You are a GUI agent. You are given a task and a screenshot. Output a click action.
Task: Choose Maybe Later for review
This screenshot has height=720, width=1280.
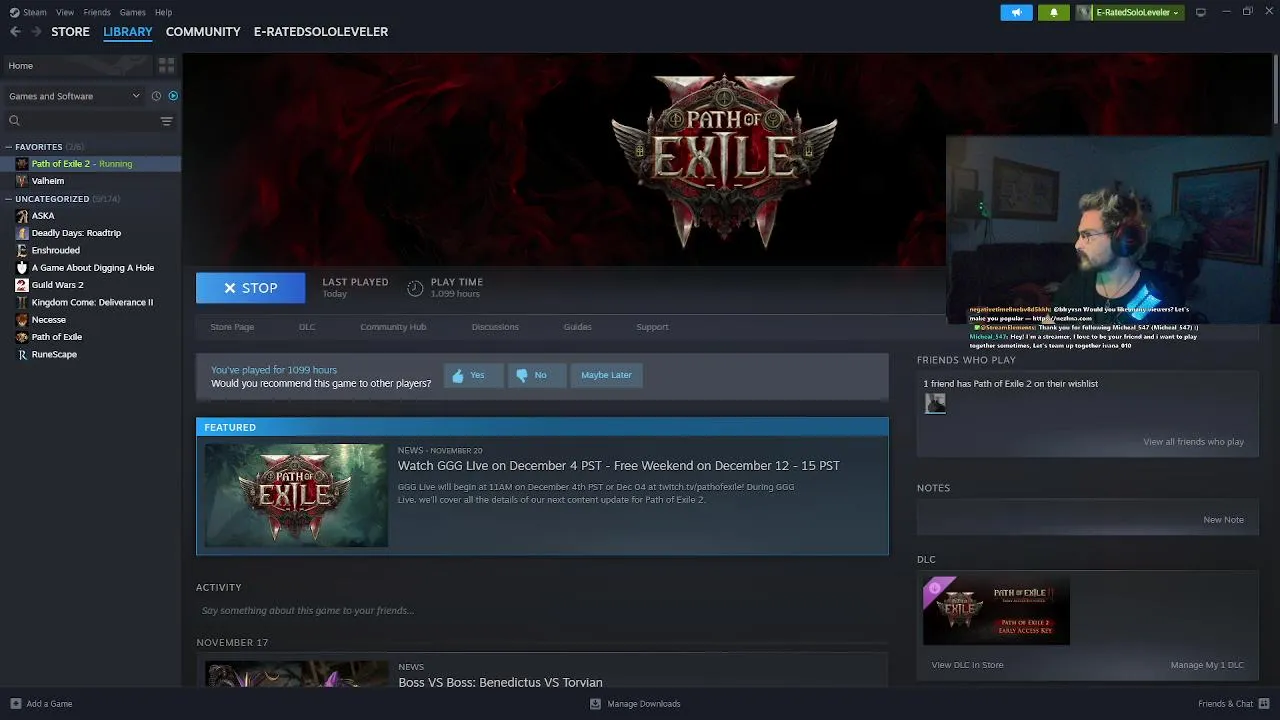[x=606, y=375]
